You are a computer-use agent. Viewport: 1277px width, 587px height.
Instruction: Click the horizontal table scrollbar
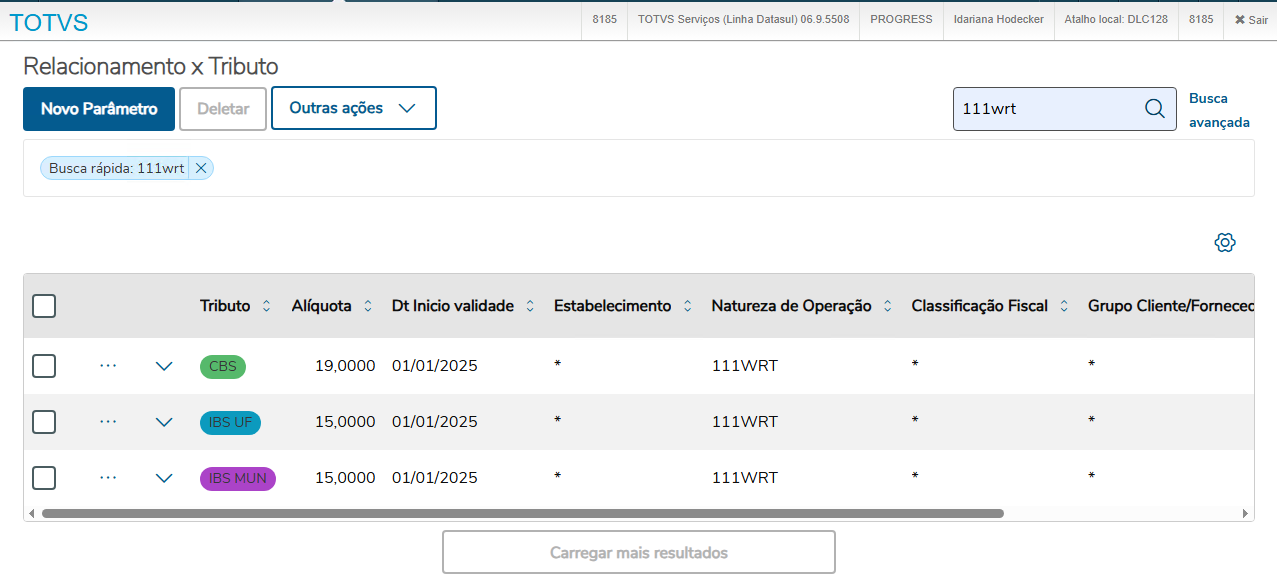[522, 513]
